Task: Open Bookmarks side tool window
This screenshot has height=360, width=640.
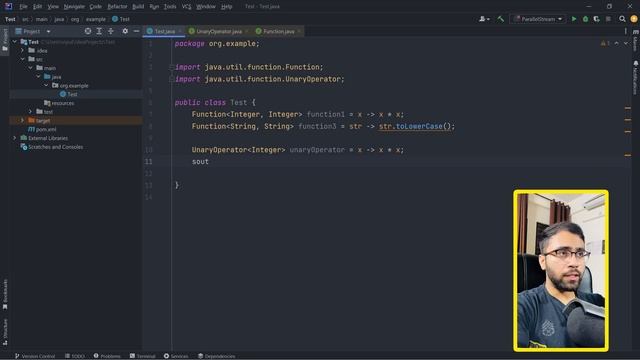Action: pos(5,294)
